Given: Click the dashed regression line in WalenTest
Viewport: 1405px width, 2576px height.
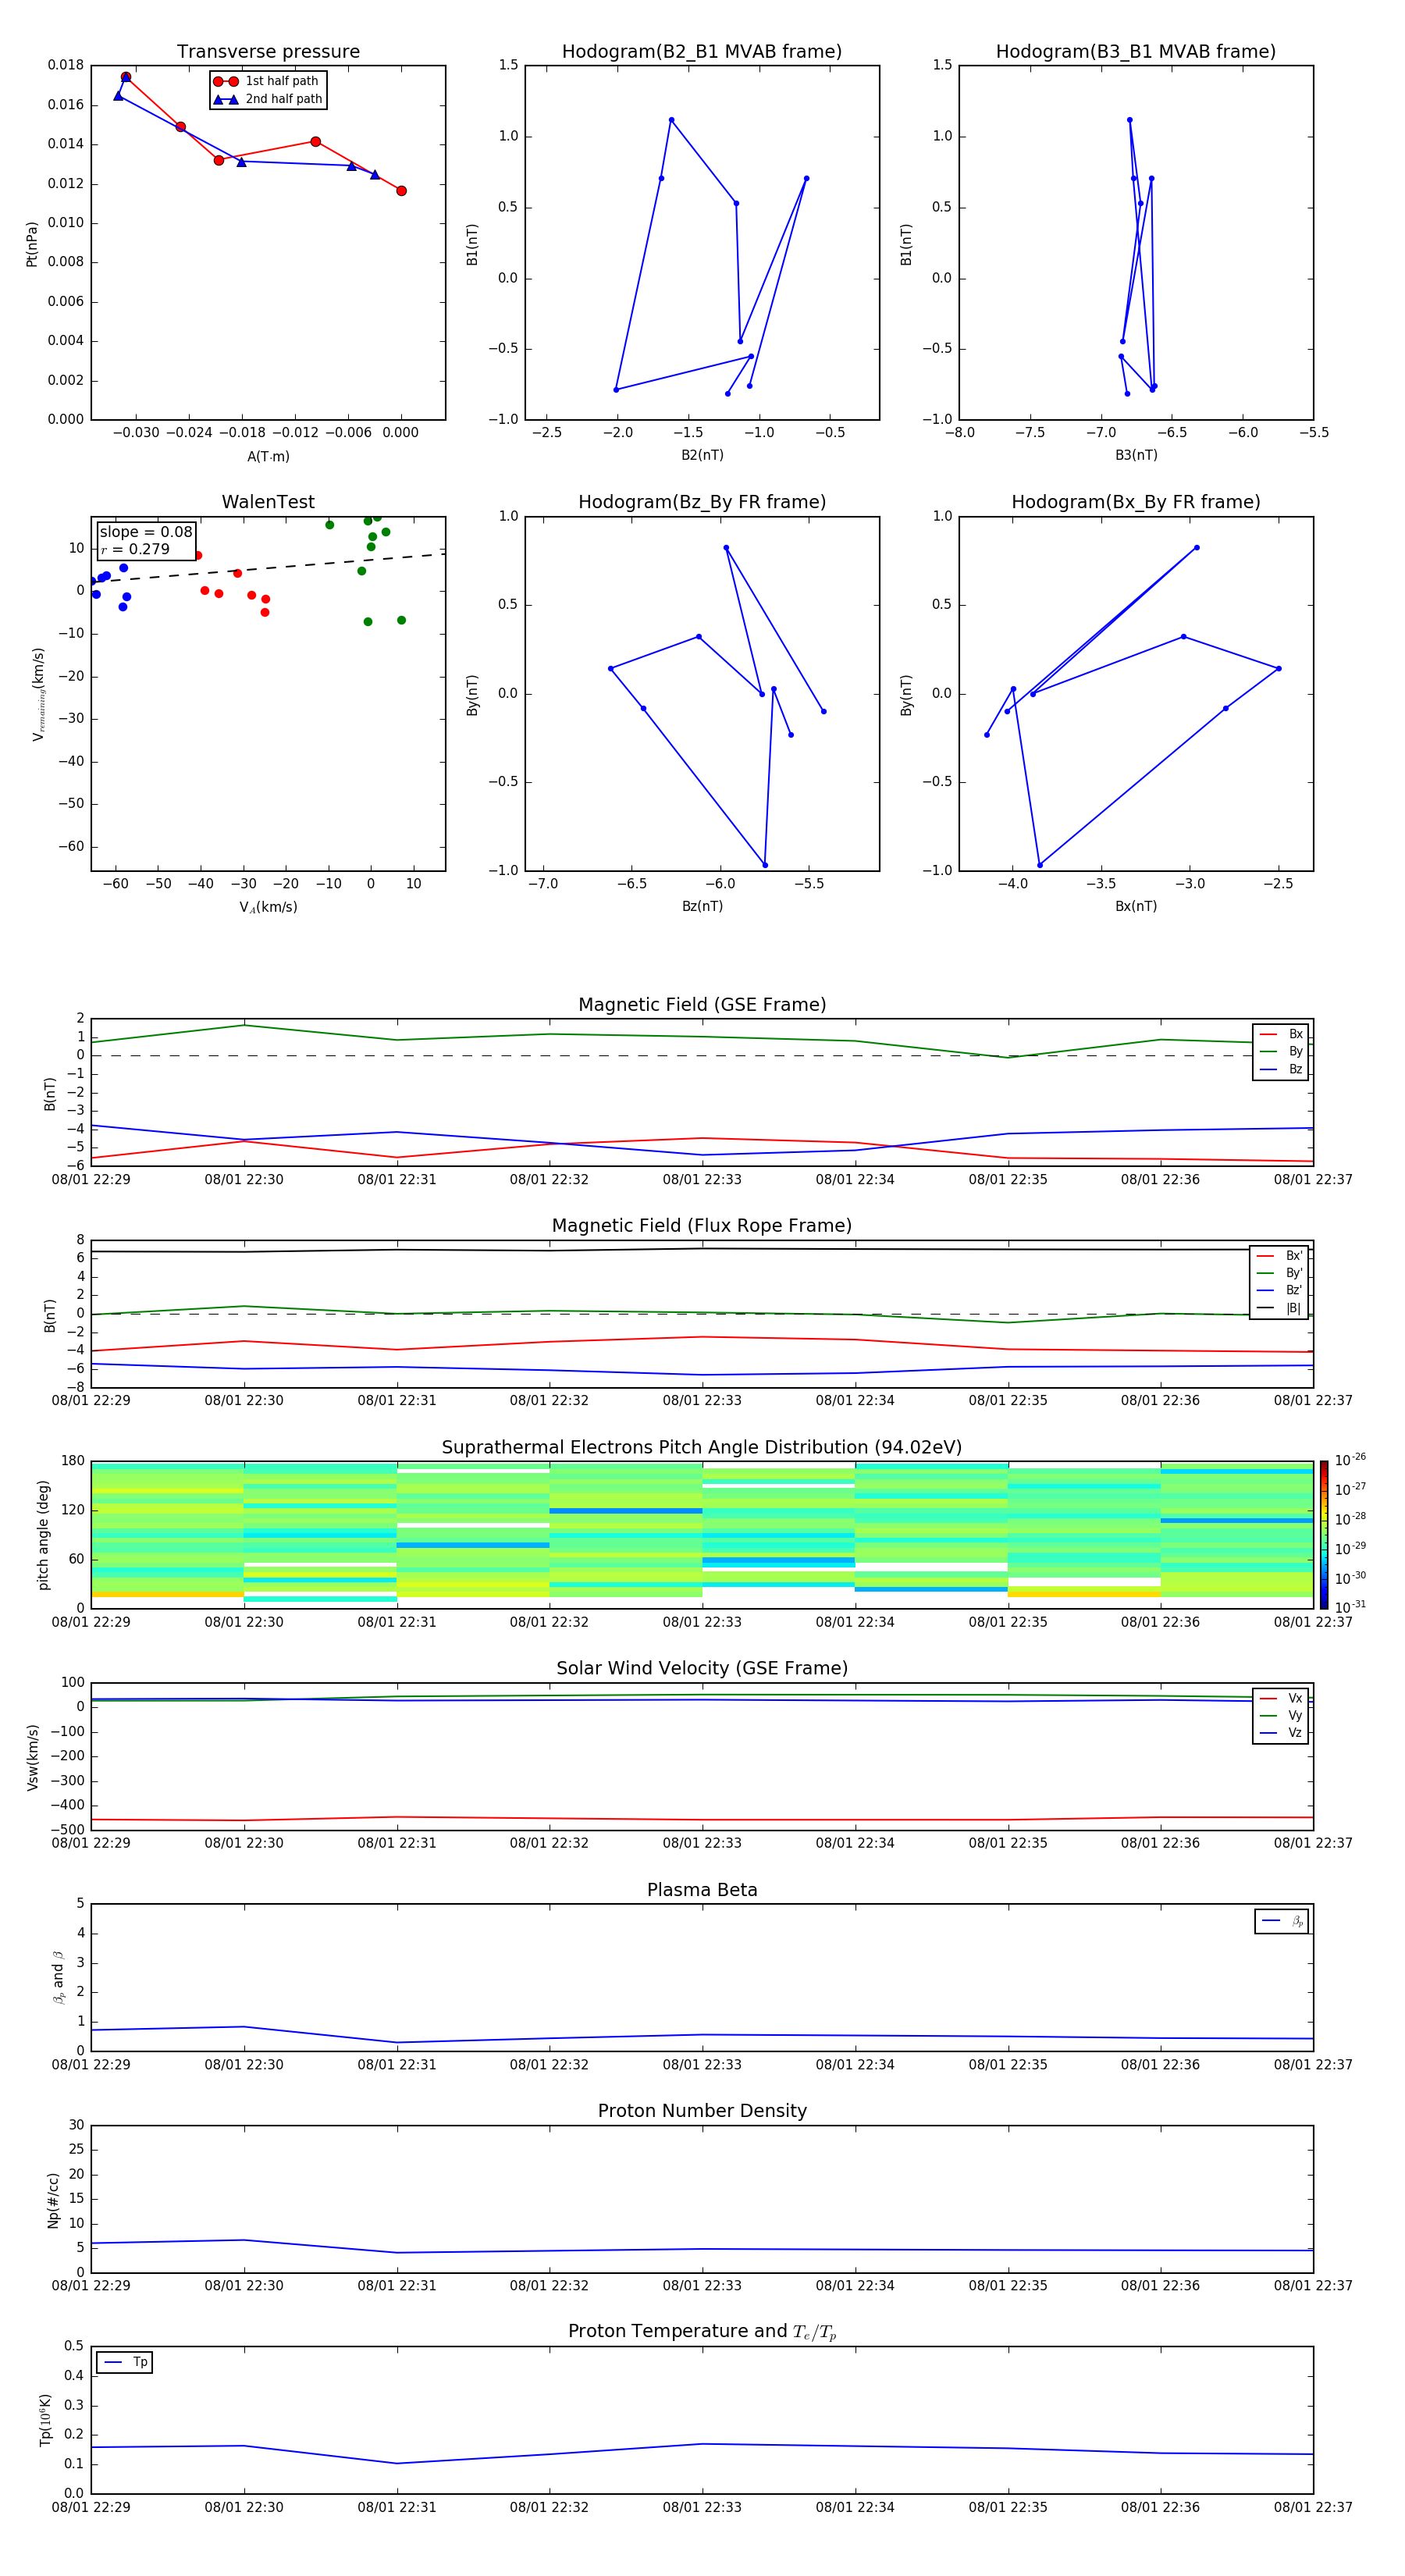Looking at the screenshot, I should pyautogui.click(x=268, y=567).
